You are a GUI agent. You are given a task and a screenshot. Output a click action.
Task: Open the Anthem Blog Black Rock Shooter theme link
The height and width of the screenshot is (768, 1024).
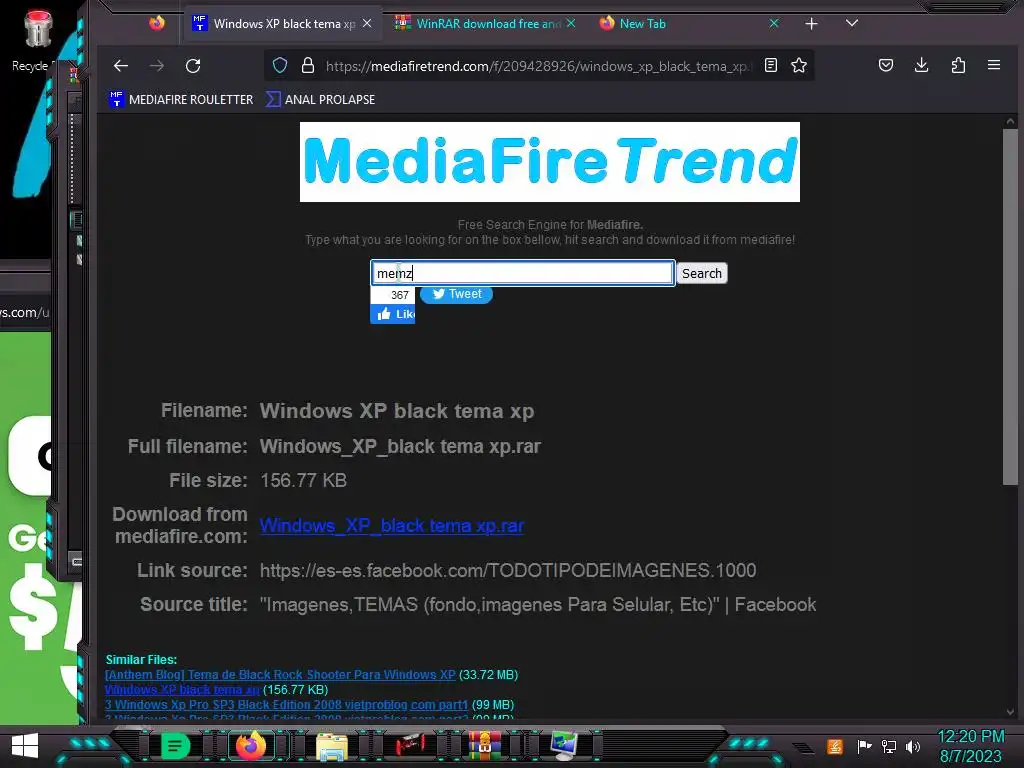coord(280,675)
